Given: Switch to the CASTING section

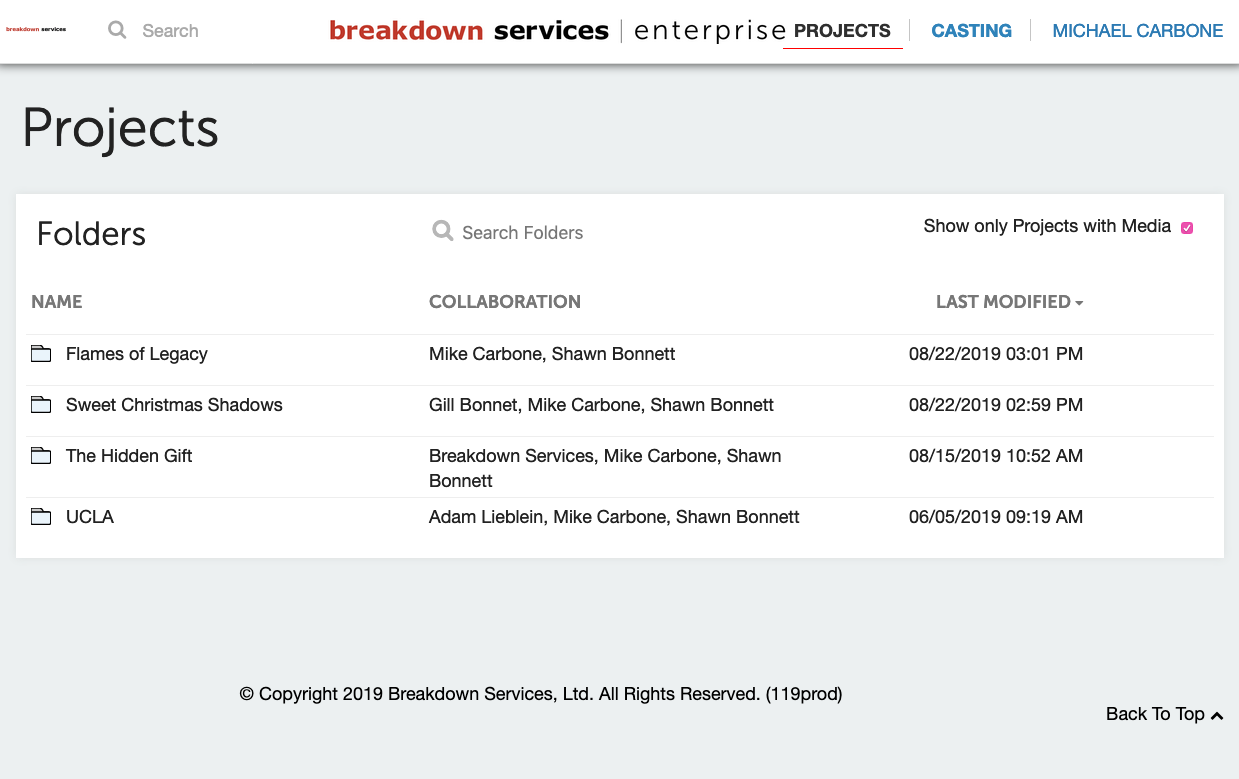Looking at the screenshot, I should point(971,30).
